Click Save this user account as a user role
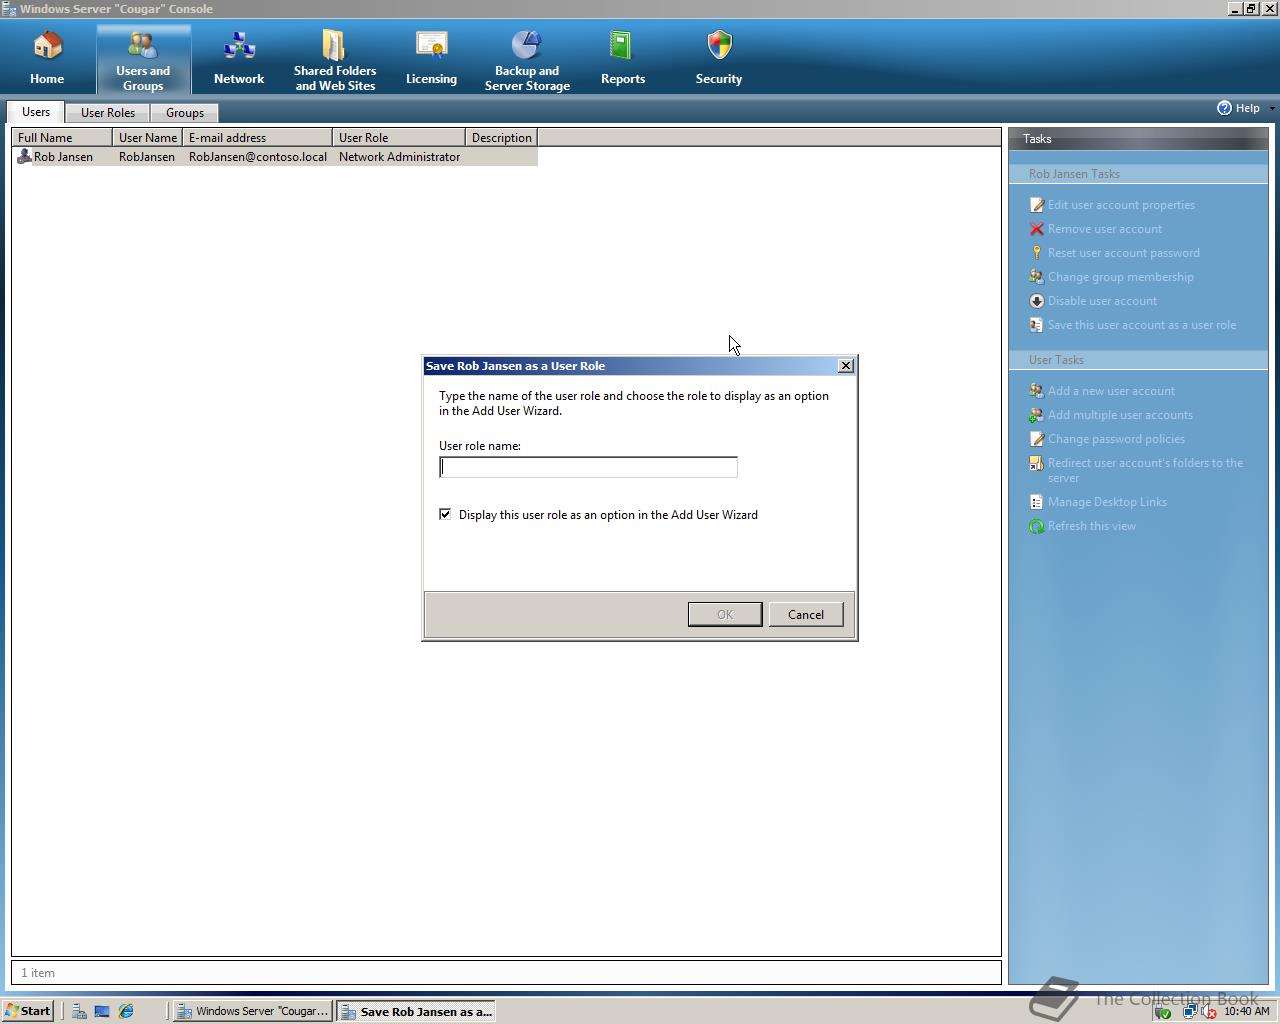The image size is (1280, 1024). pos(1142,325)
